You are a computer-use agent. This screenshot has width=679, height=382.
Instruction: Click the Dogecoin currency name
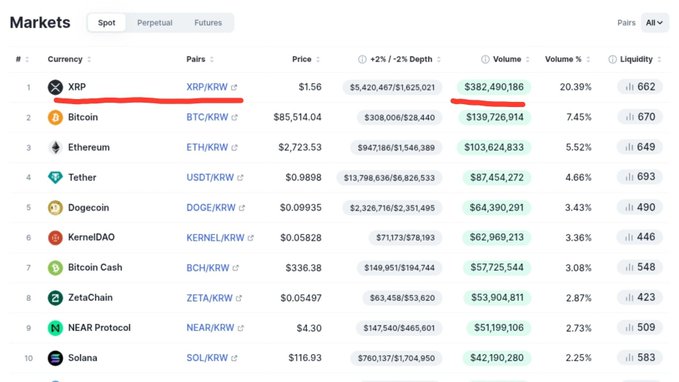[88, 207]
